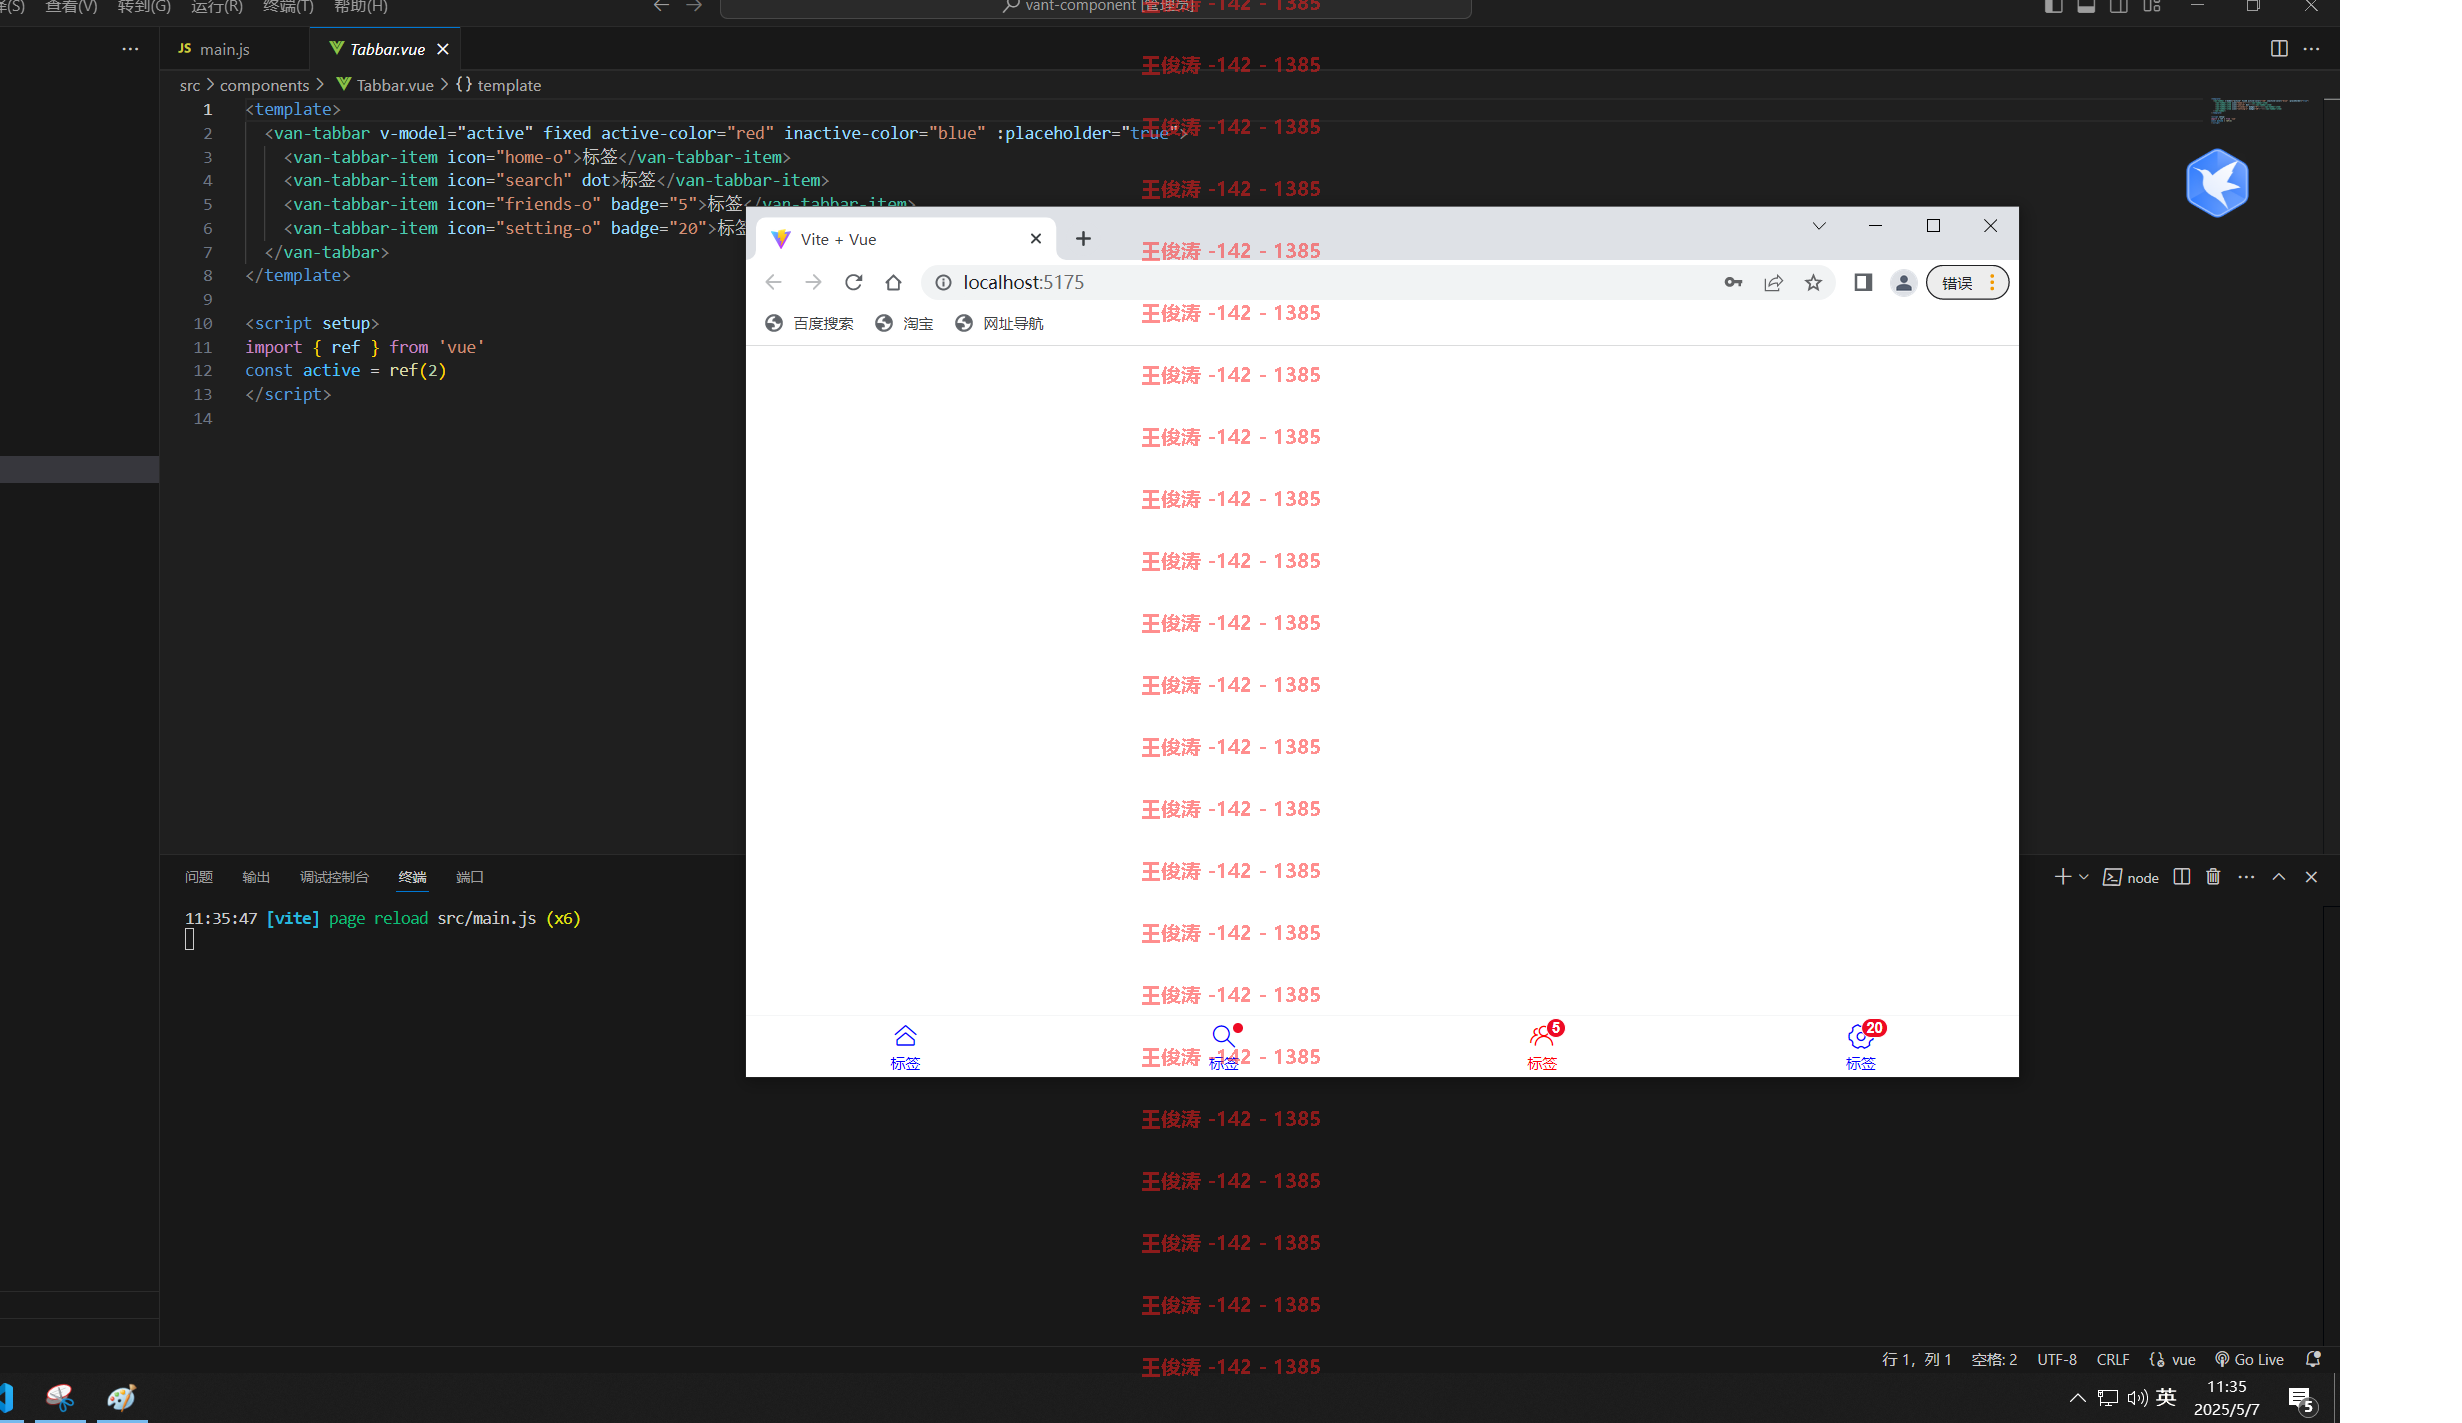The height and width of the screenshot is (1423, 2462).
Task: Open the 终端(T) menu
Action: (x=288, y=7)
